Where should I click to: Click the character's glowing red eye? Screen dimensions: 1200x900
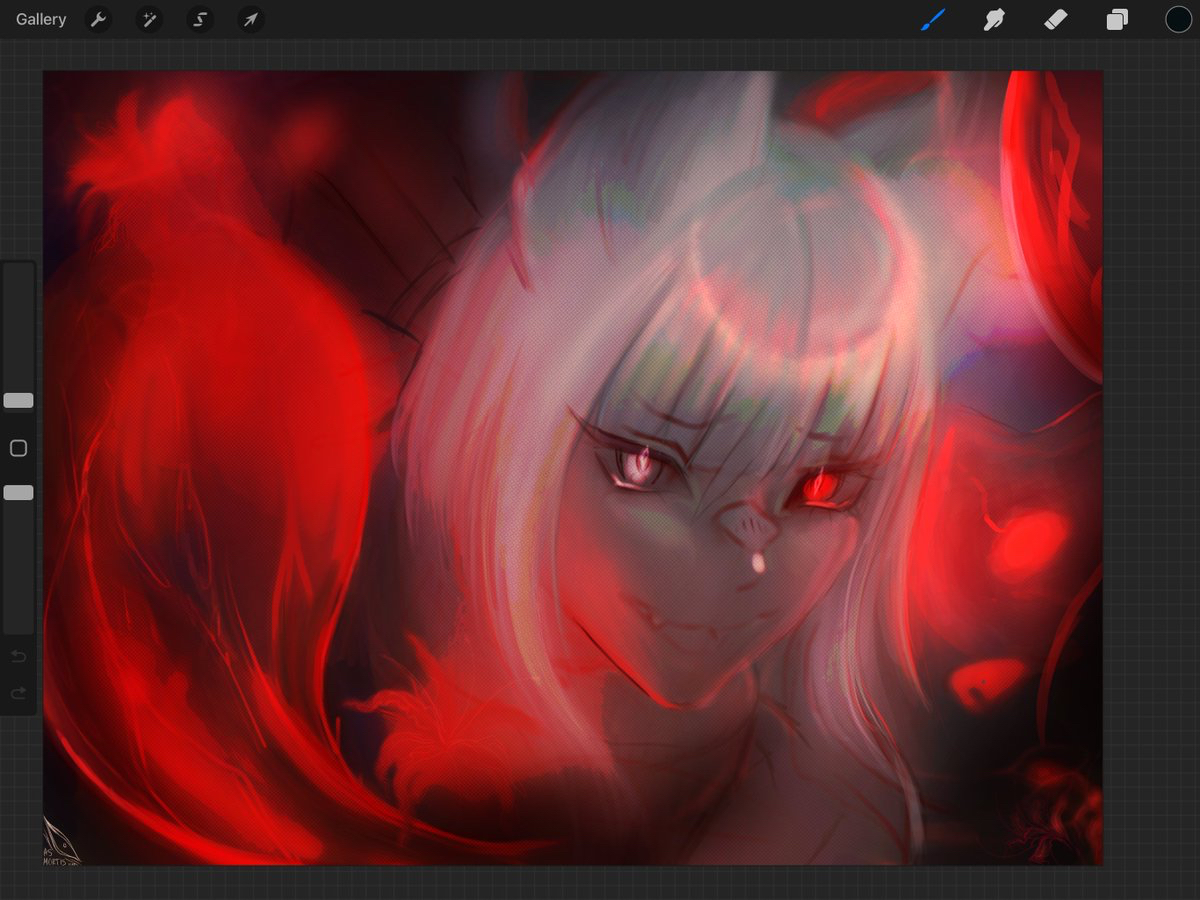(x=822, y=488)
